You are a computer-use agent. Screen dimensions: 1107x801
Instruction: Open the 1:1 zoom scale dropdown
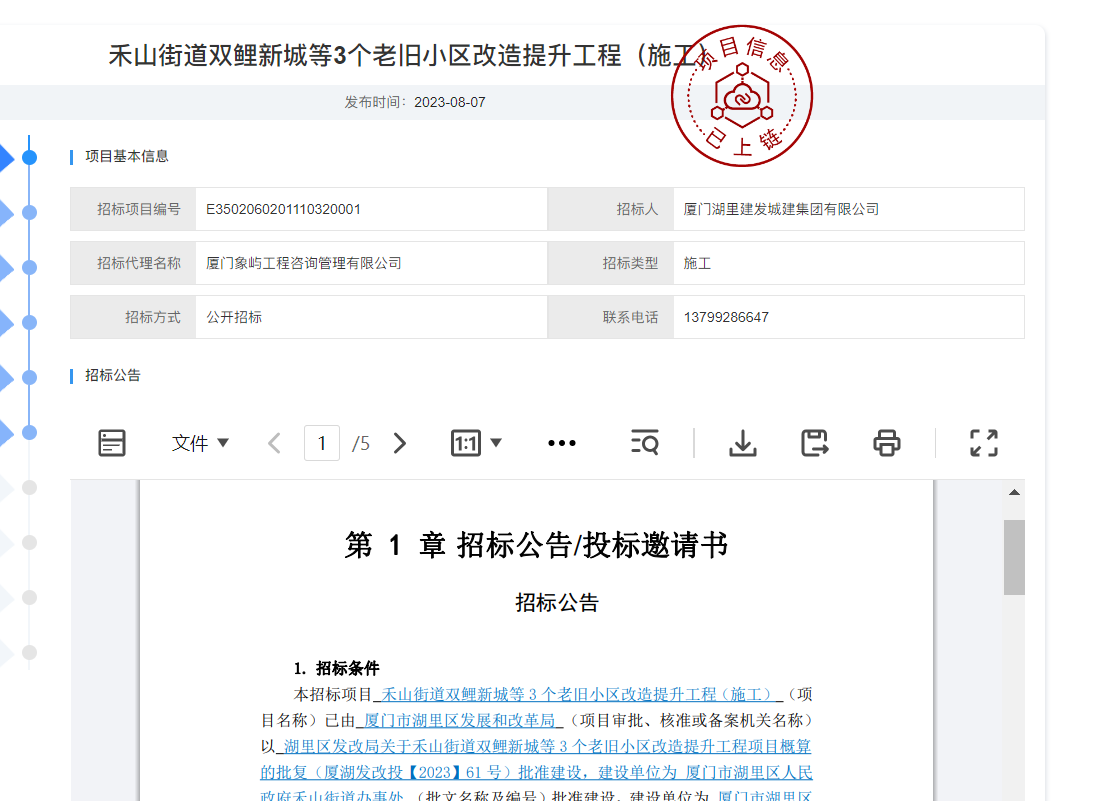(x=476, y=443)
